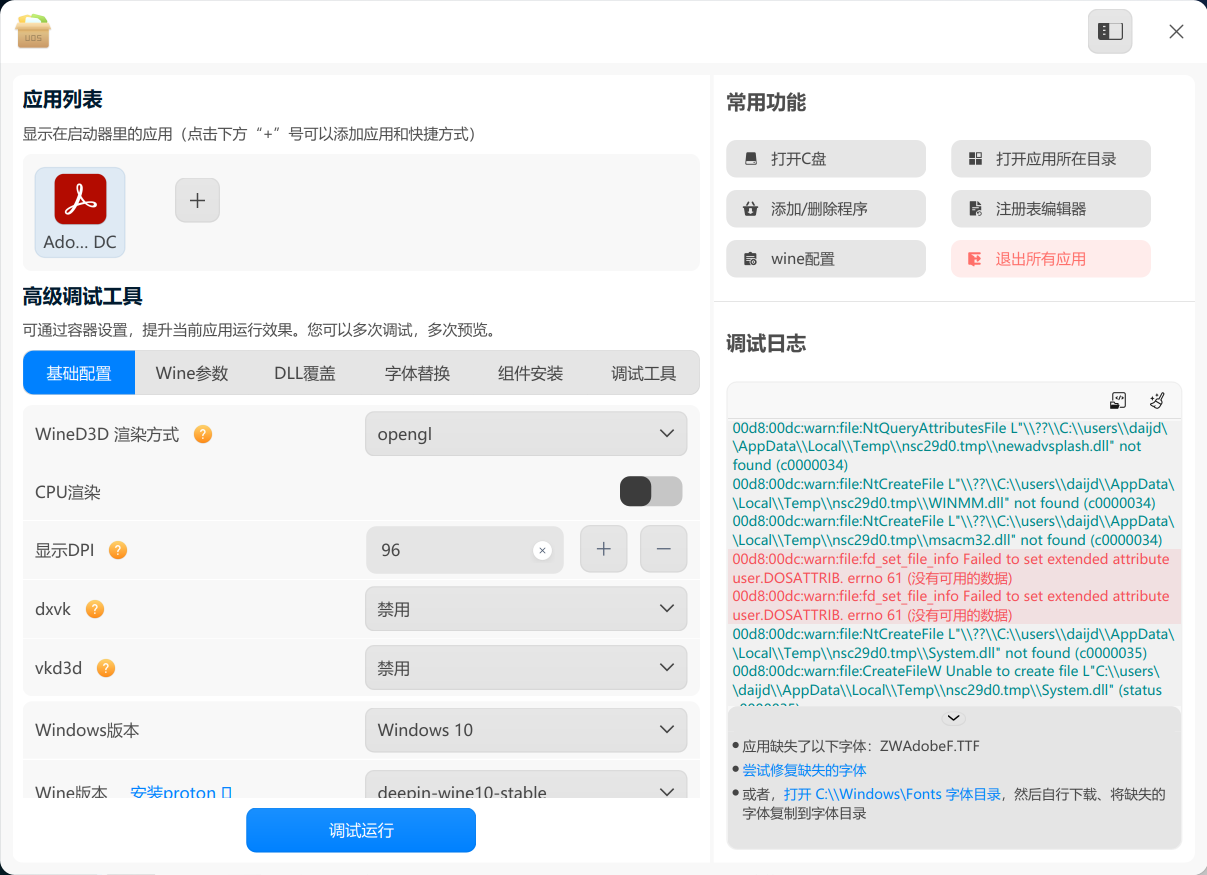Show help for WineD3D 渲染方式

point(203,434)
